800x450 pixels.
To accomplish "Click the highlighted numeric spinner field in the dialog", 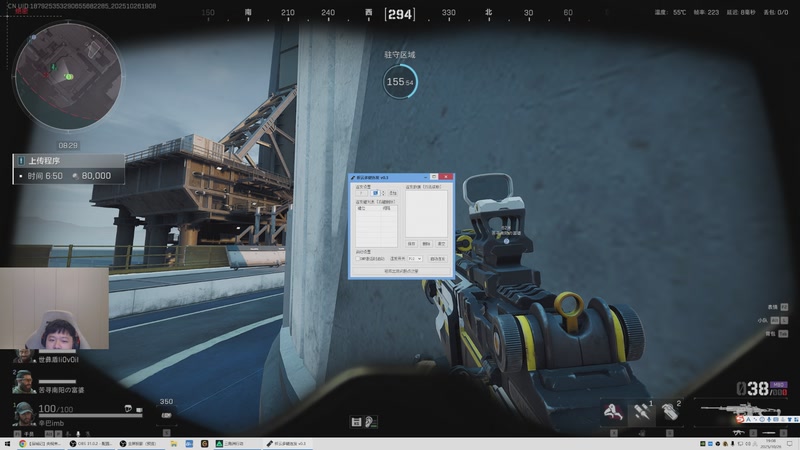I will (376, 193).
